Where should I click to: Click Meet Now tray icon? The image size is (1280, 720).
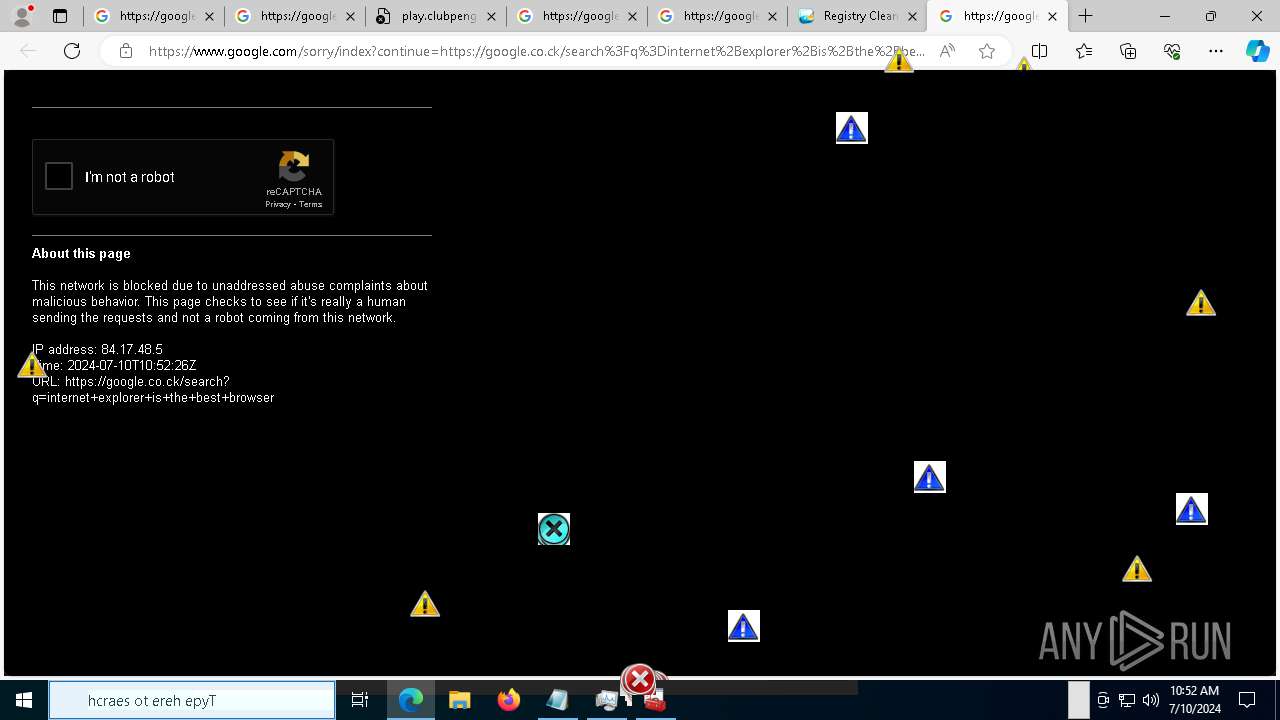click(x=1103, y=700)
